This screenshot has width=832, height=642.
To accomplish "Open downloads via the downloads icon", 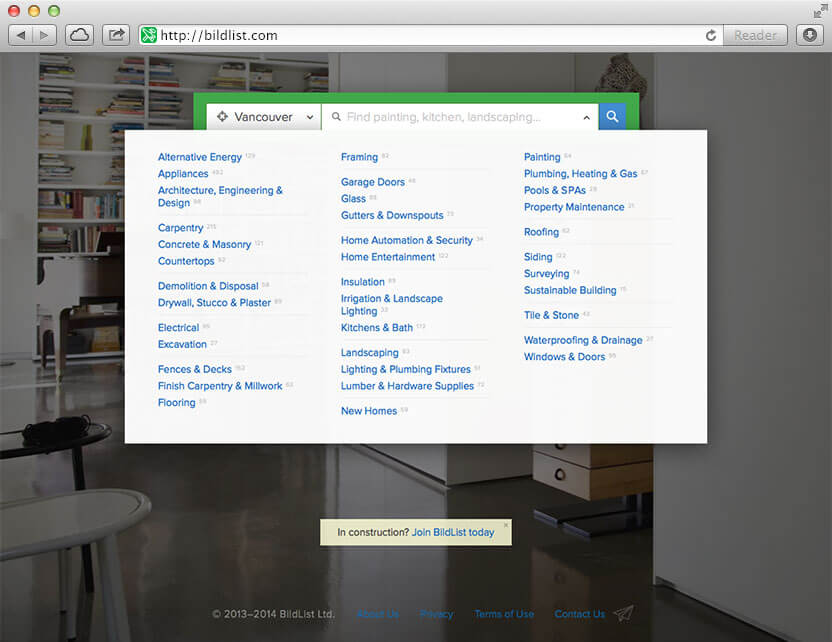I will coord(809,34).
